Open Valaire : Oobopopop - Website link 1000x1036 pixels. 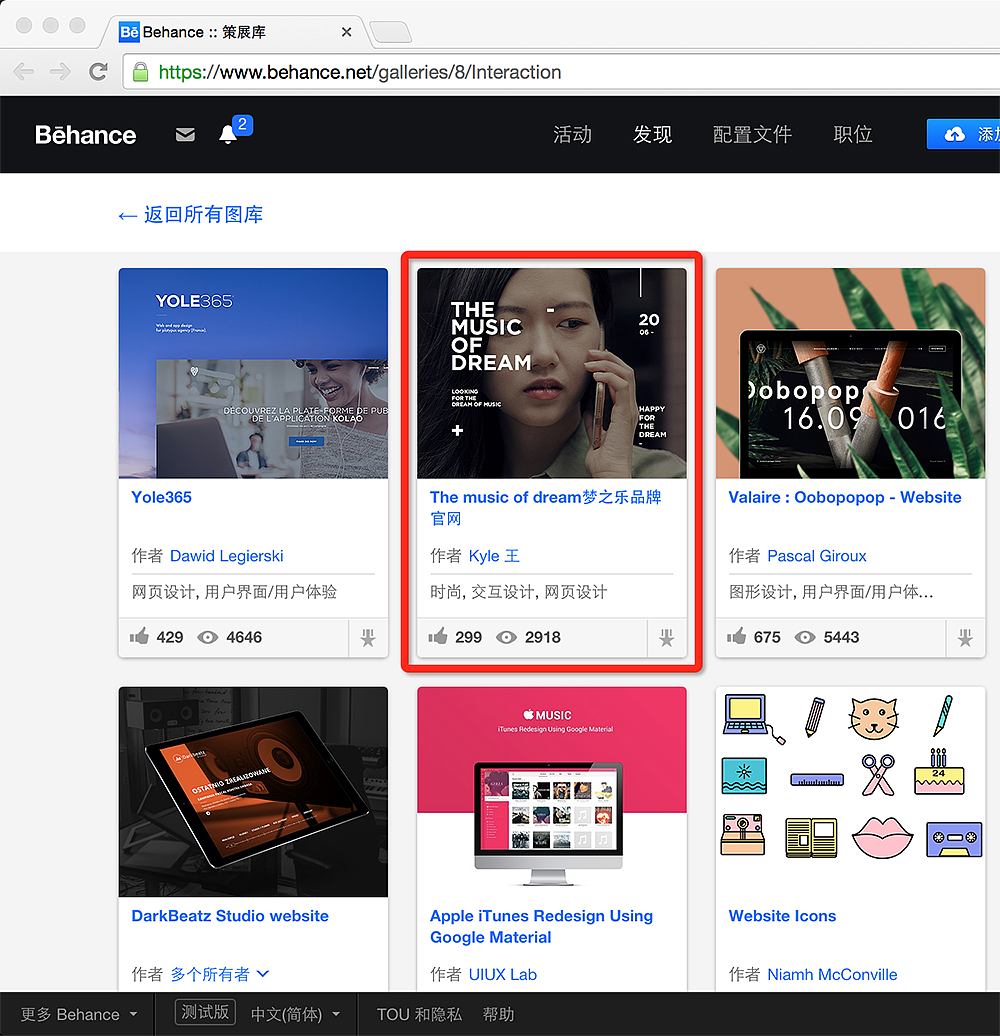[845, 497]
